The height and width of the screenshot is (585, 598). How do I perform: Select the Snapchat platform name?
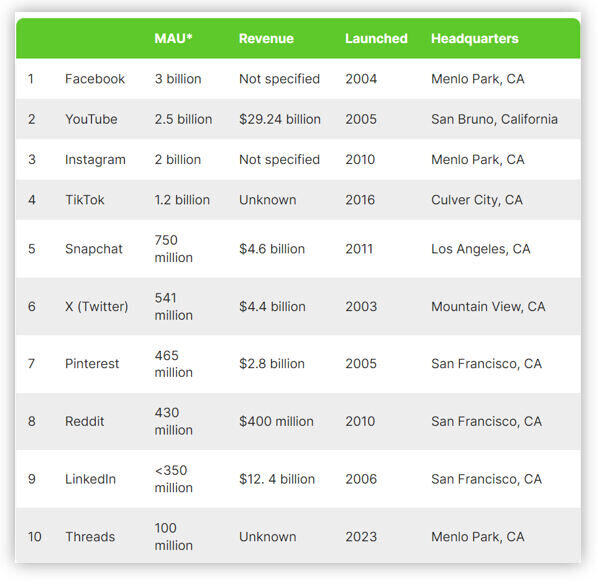pos(94,249)
